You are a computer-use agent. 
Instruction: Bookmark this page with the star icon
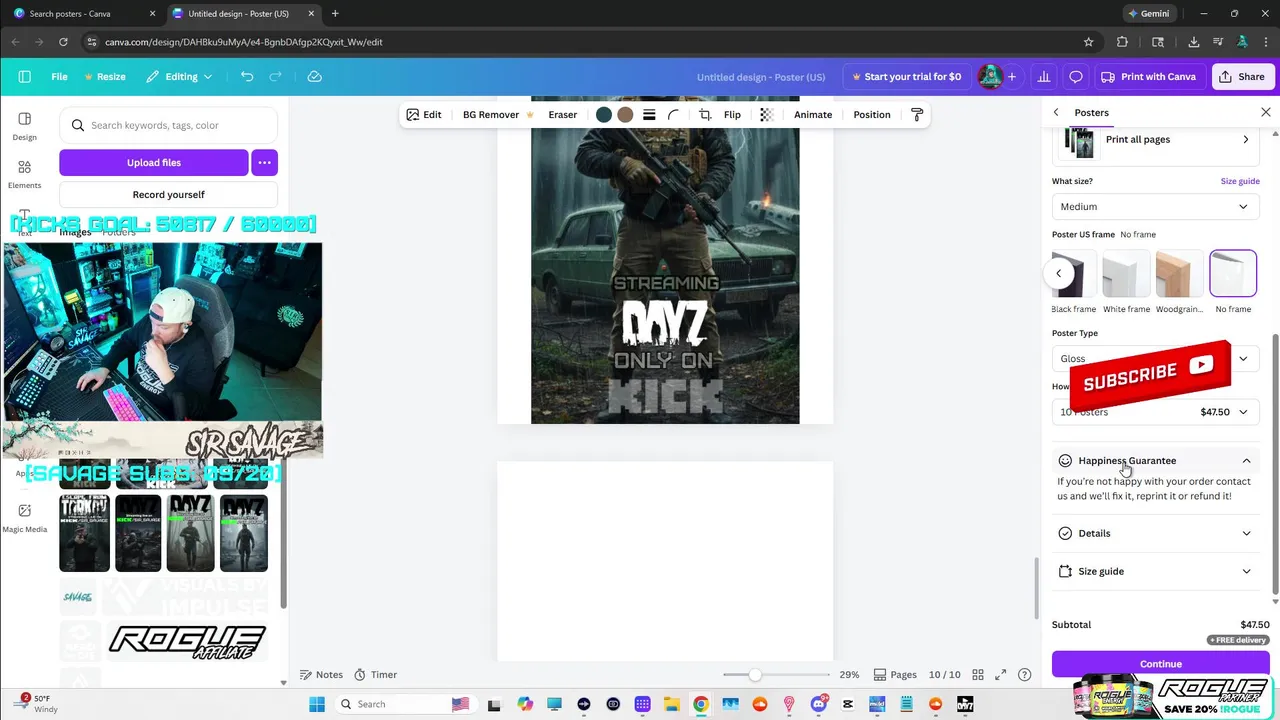1088,42
